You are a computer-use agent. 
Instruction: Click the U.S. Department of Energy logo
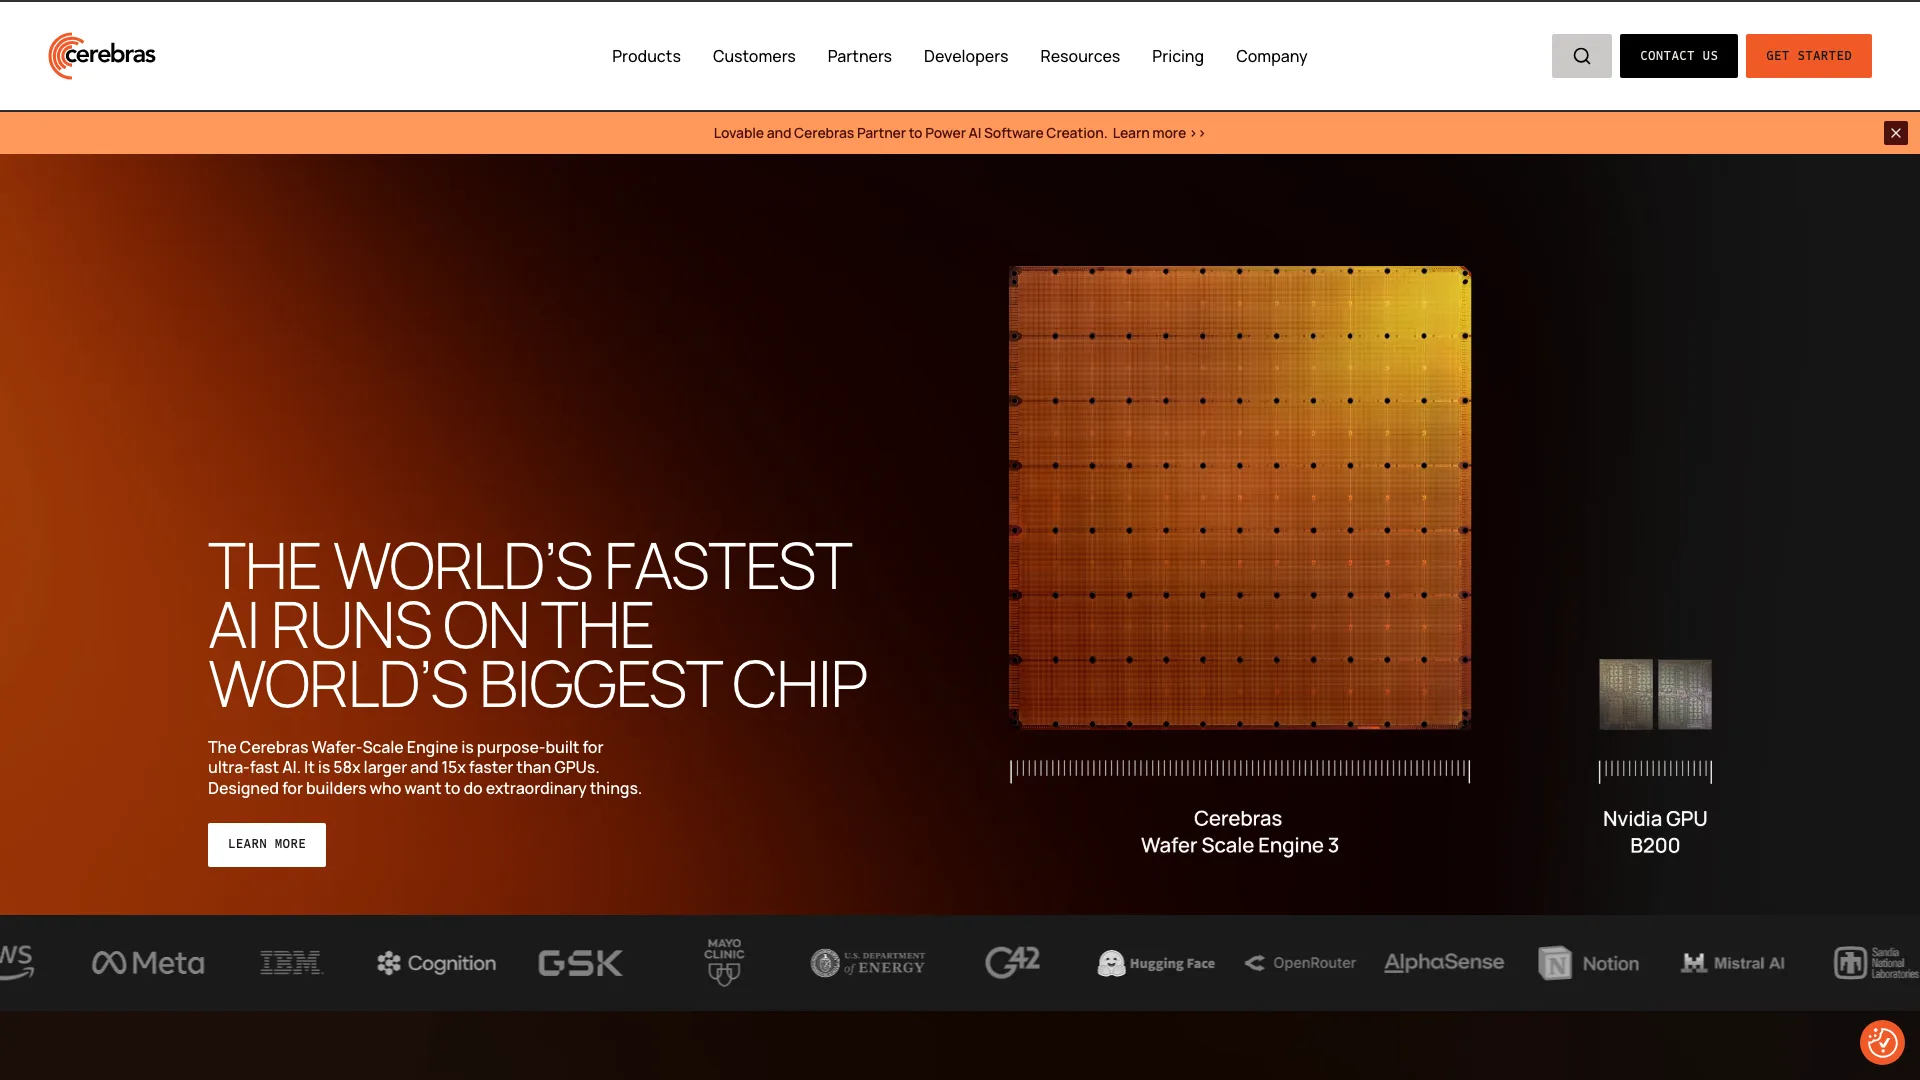point(868,963)
